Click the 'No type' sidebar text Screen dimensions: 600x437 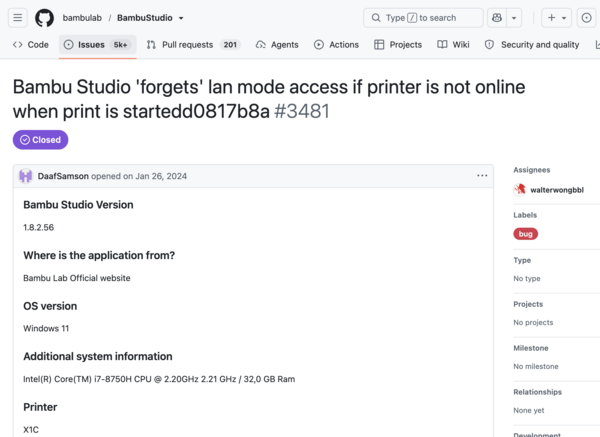527,279
